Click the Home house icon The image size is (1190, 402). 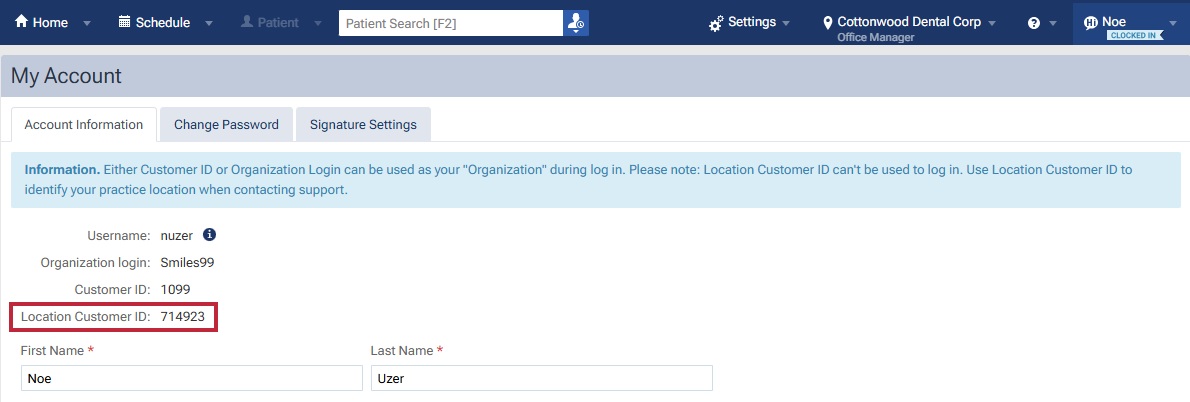[21, 22]
